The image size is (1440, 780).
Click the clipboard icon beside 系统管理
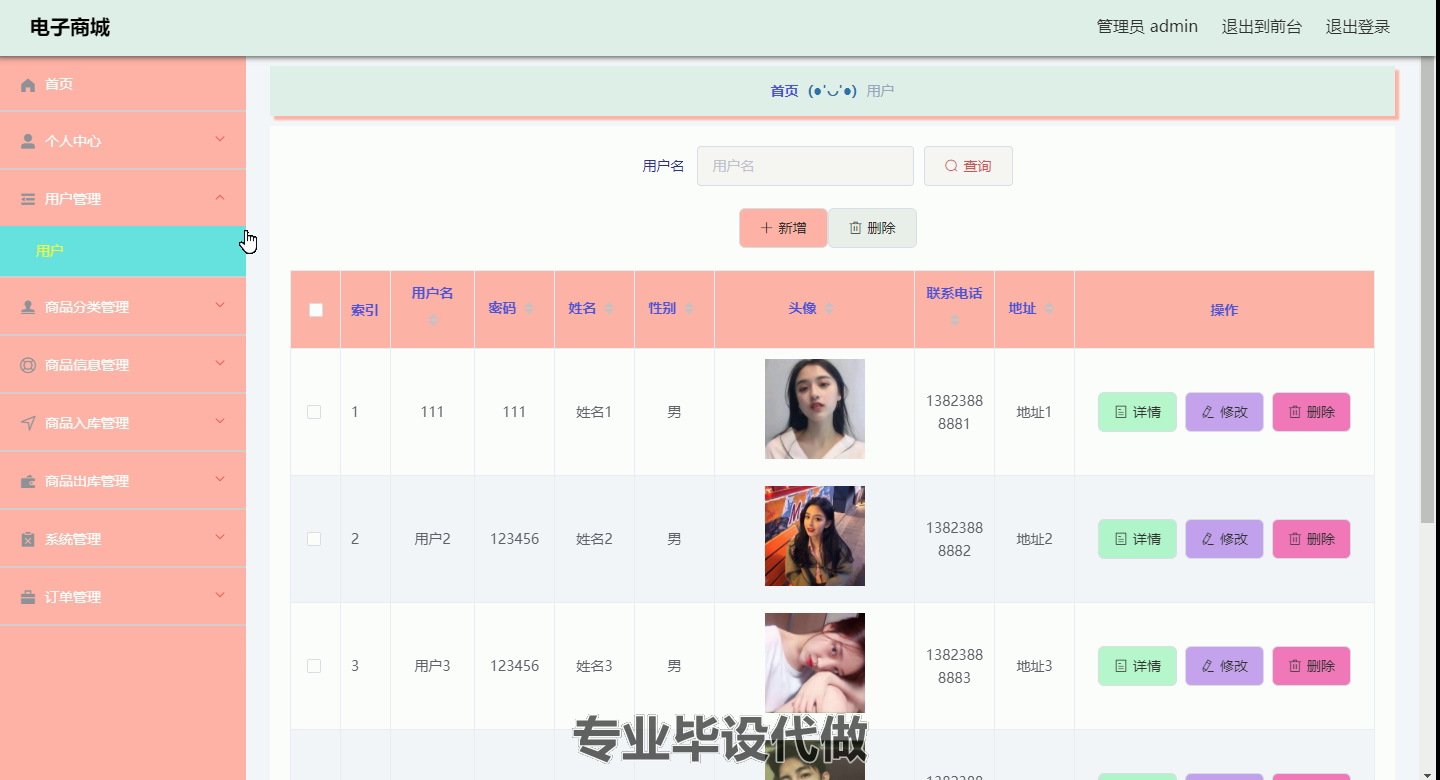coord(28,540)
